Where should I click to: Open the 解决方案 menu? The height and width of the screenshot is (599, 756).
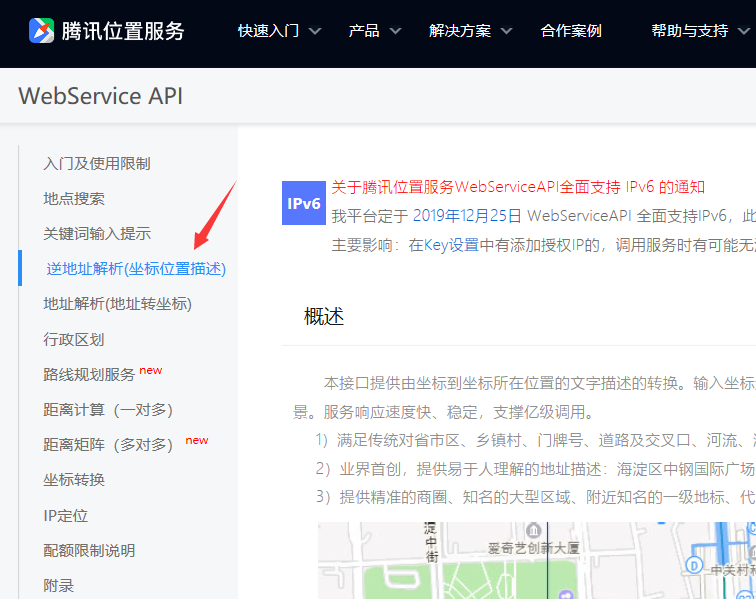pyautogui.click(x=460, y=31)
